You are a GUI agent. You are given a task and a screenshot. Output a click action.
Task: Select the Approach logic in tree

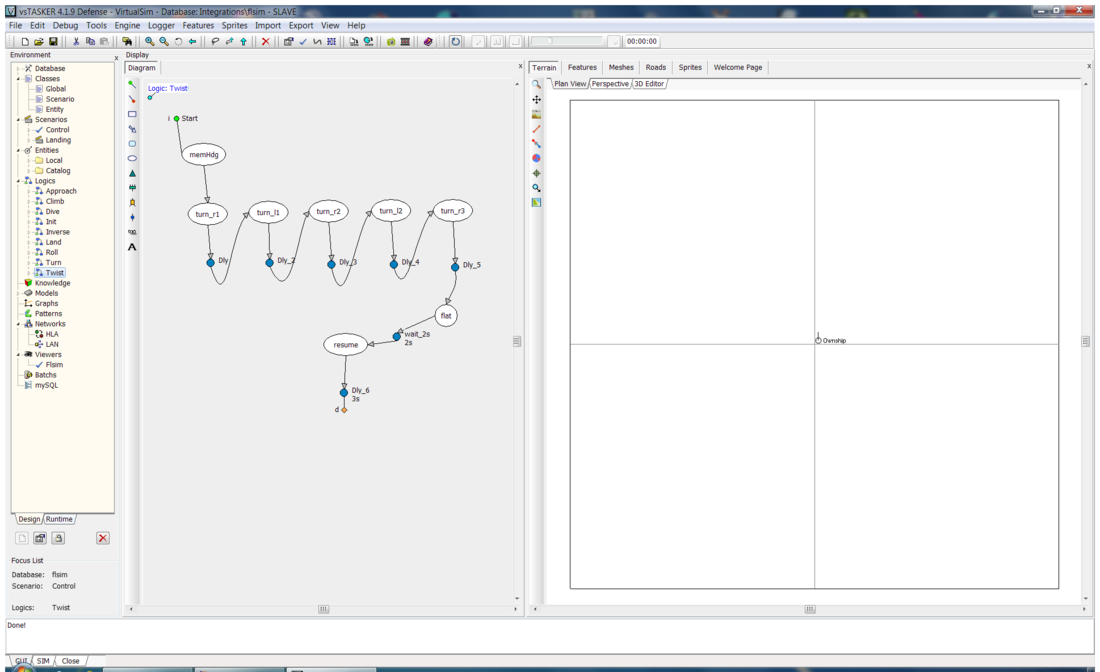tap(60, 191)
